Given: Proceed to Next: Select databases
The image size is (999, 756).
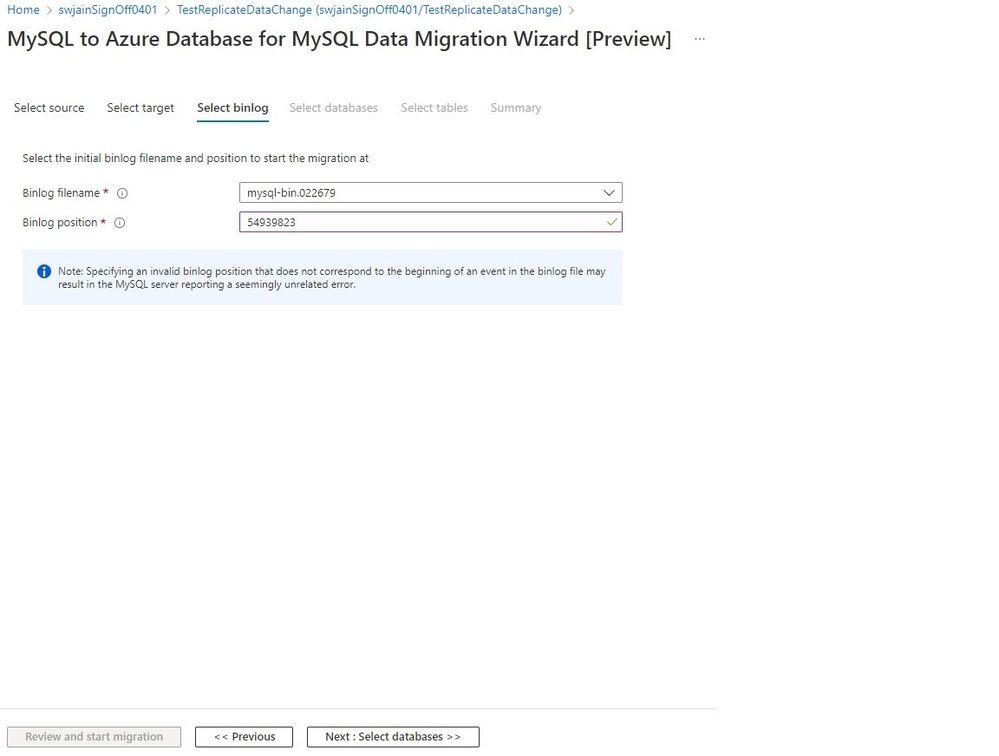Looking at the screenshot, I should (x=393, y=737).
